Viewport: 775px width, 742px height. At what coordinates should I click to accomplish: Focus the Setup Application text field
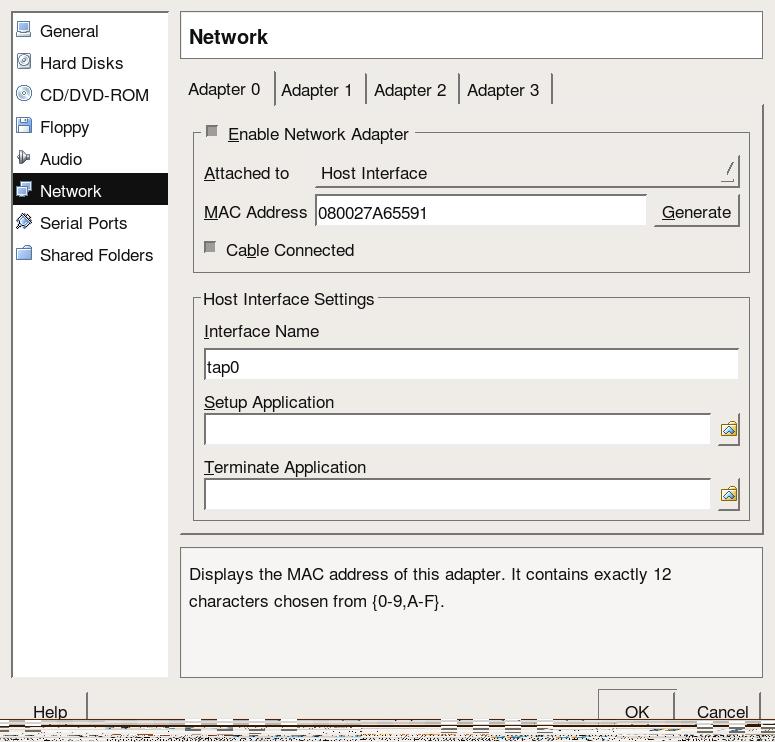(458, 429)
